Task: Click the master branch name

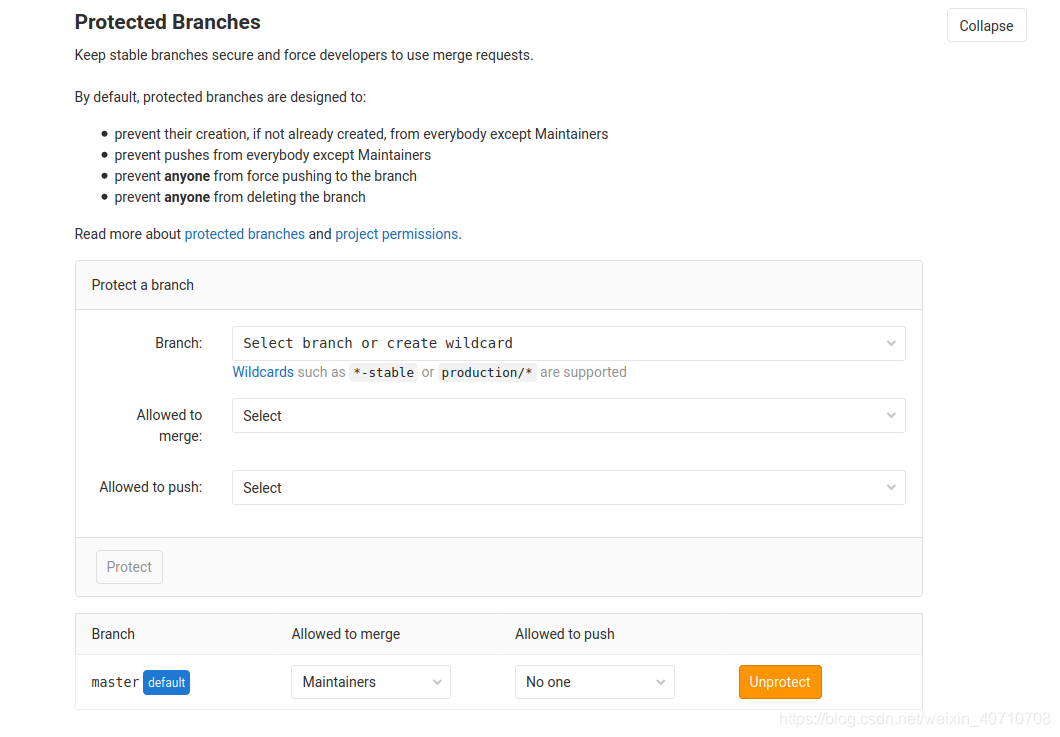Action: (115, 682)
